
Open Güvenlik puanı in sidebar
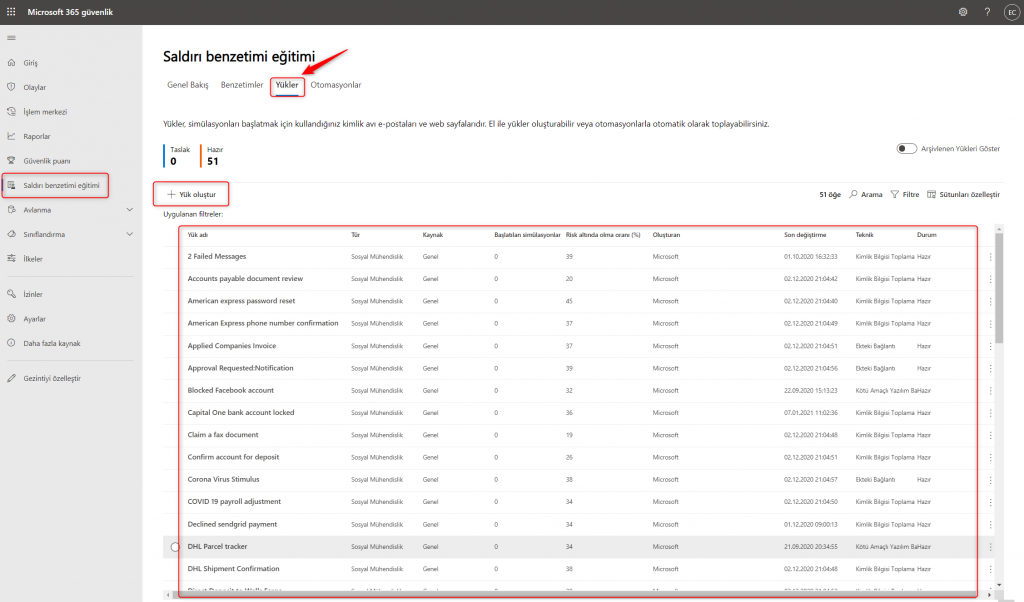point(46,160)
